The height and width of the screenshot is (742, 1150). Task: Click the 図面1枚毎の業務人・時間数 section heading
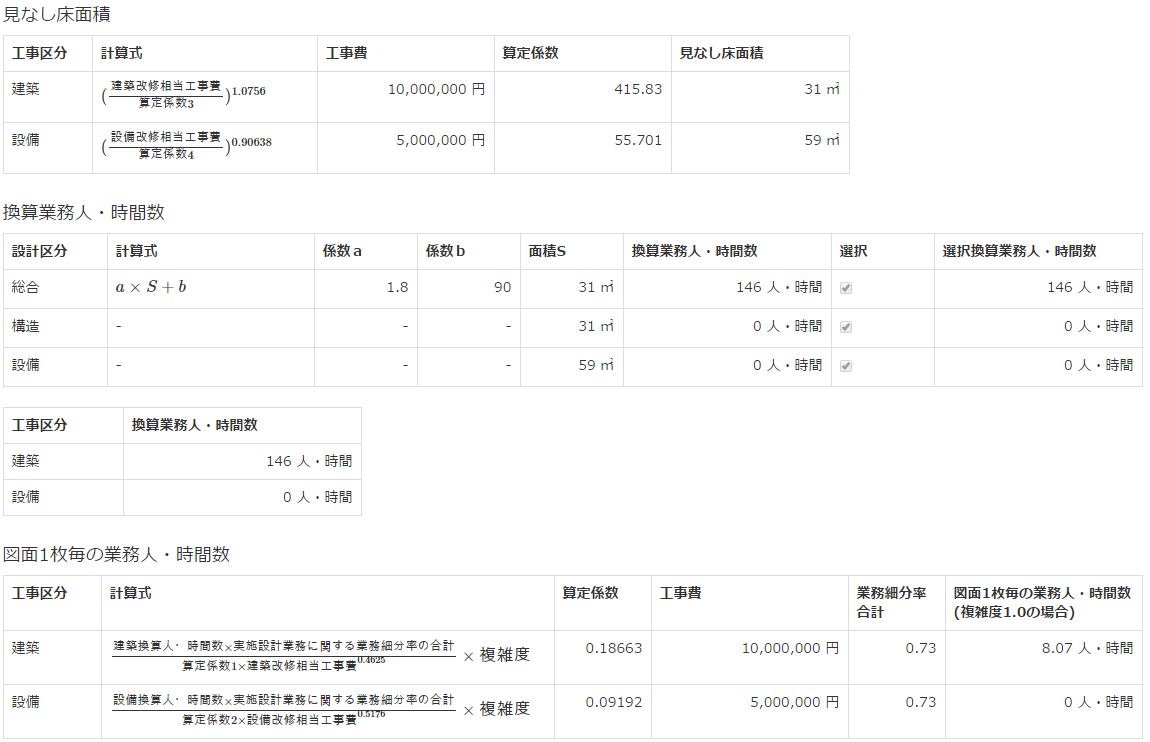click(x=116, y=554)
